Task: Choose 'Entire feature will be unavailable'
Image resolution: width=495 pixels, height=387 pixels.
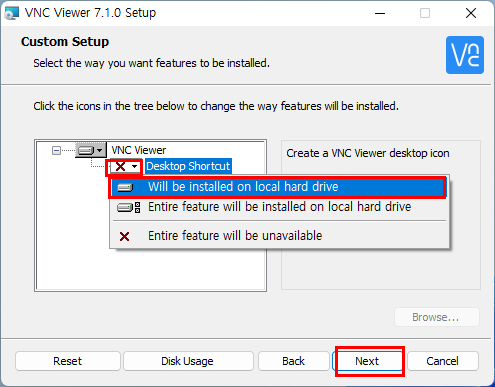Action: [280, 236]
